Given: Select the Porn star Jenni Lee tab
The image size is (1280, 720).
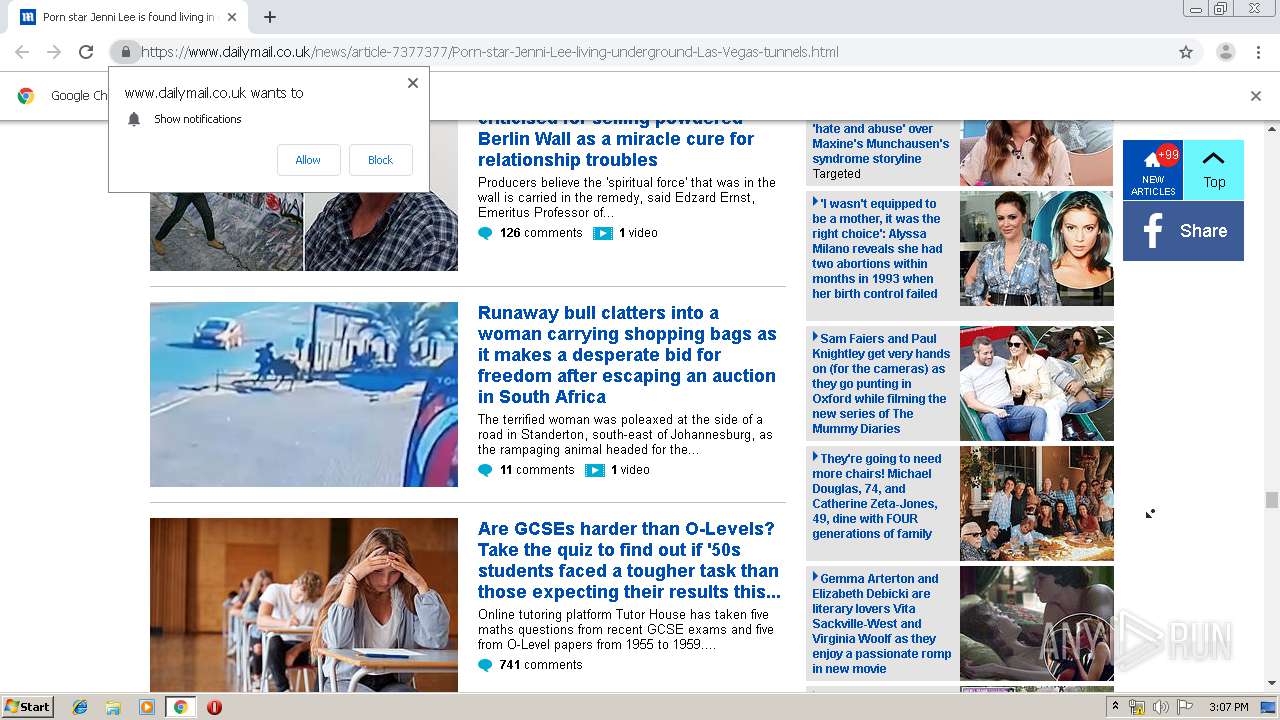Looking at the screenshot, I should [130, 17].
